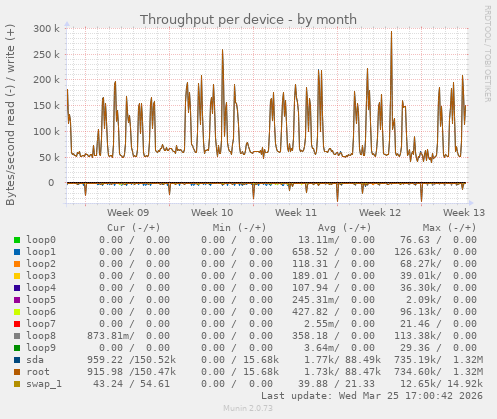Select the root legend label
497x419 pixels.
click(38, 372)
